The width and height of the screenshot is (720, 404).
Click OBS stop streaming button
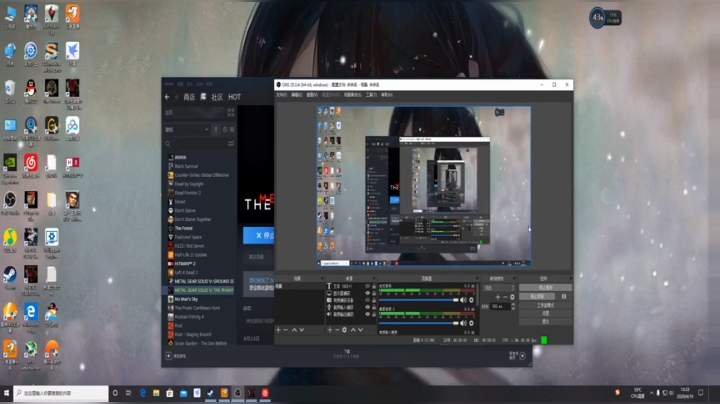coord(546,287)
